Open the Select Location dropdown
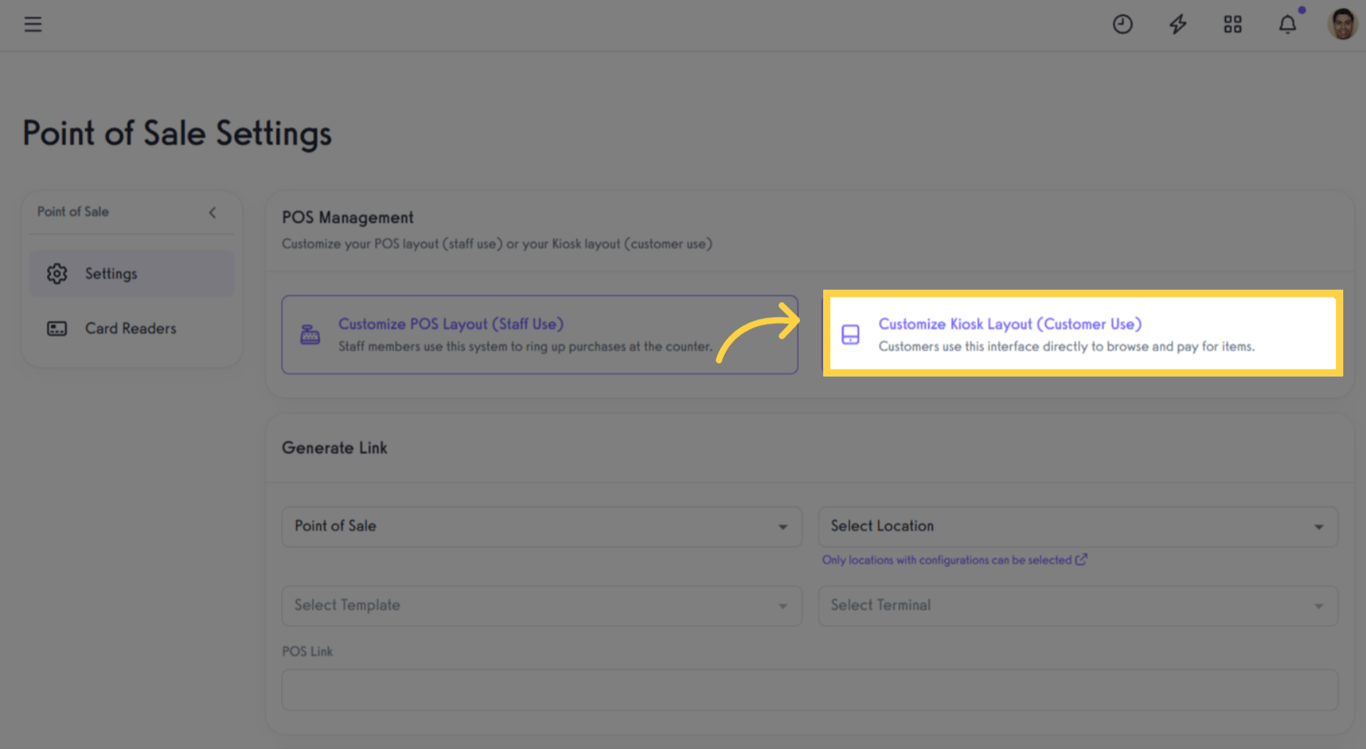Image resolution: width=1366 pixels, height=749 pixels. pyautogui.click(x=1078, y=527)
